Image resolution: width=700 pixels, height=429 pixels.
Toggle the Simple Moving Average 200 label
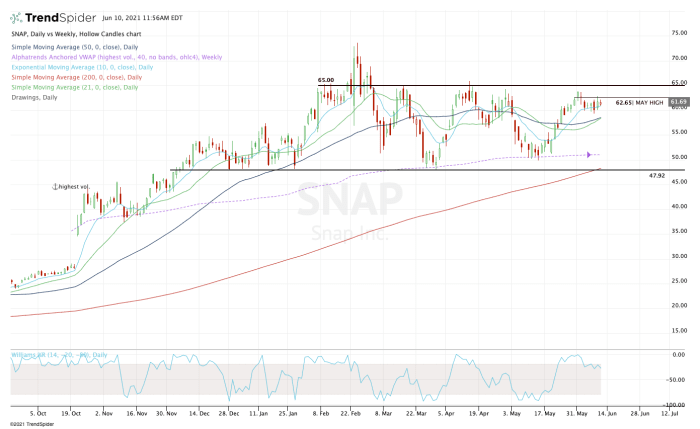pyautogui.click(x=76, y=77)
